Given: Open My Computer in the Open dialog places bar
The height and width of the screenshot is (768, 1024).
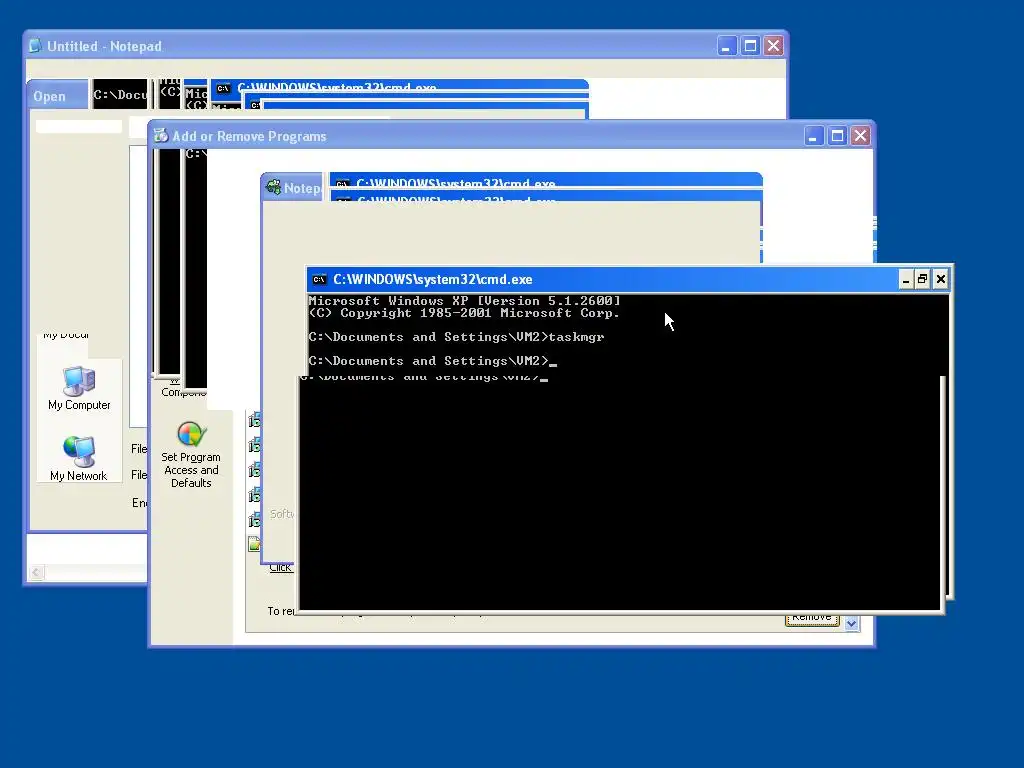Looking at the screenshot, I should (79, 389).
